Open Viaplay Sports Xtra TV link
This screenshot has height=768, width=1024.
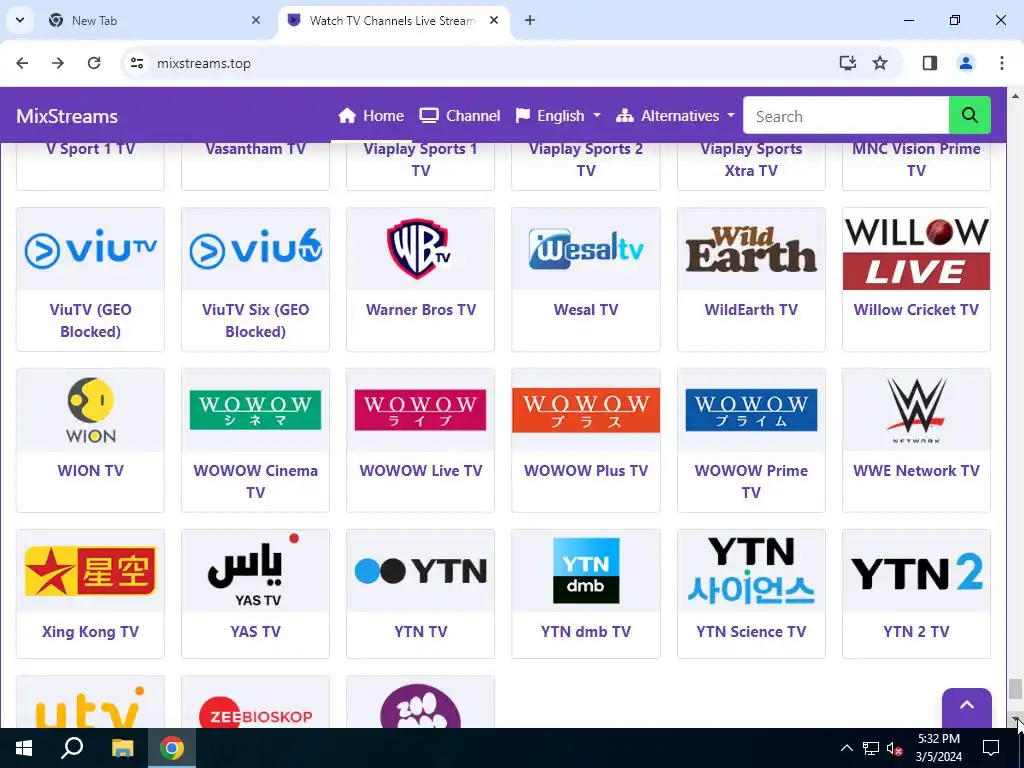(x=751, y=159)
